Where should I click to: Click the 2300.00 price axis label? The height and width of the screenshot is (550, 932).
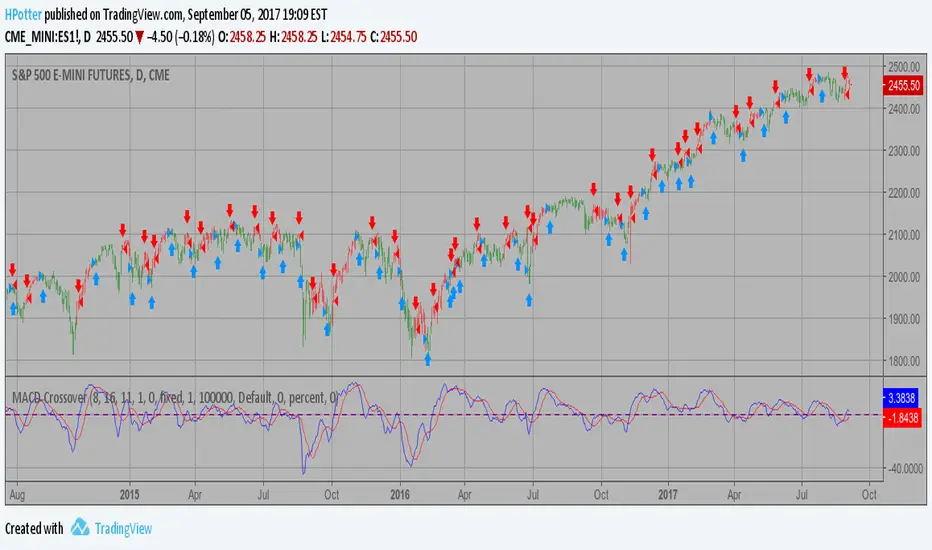904,151
